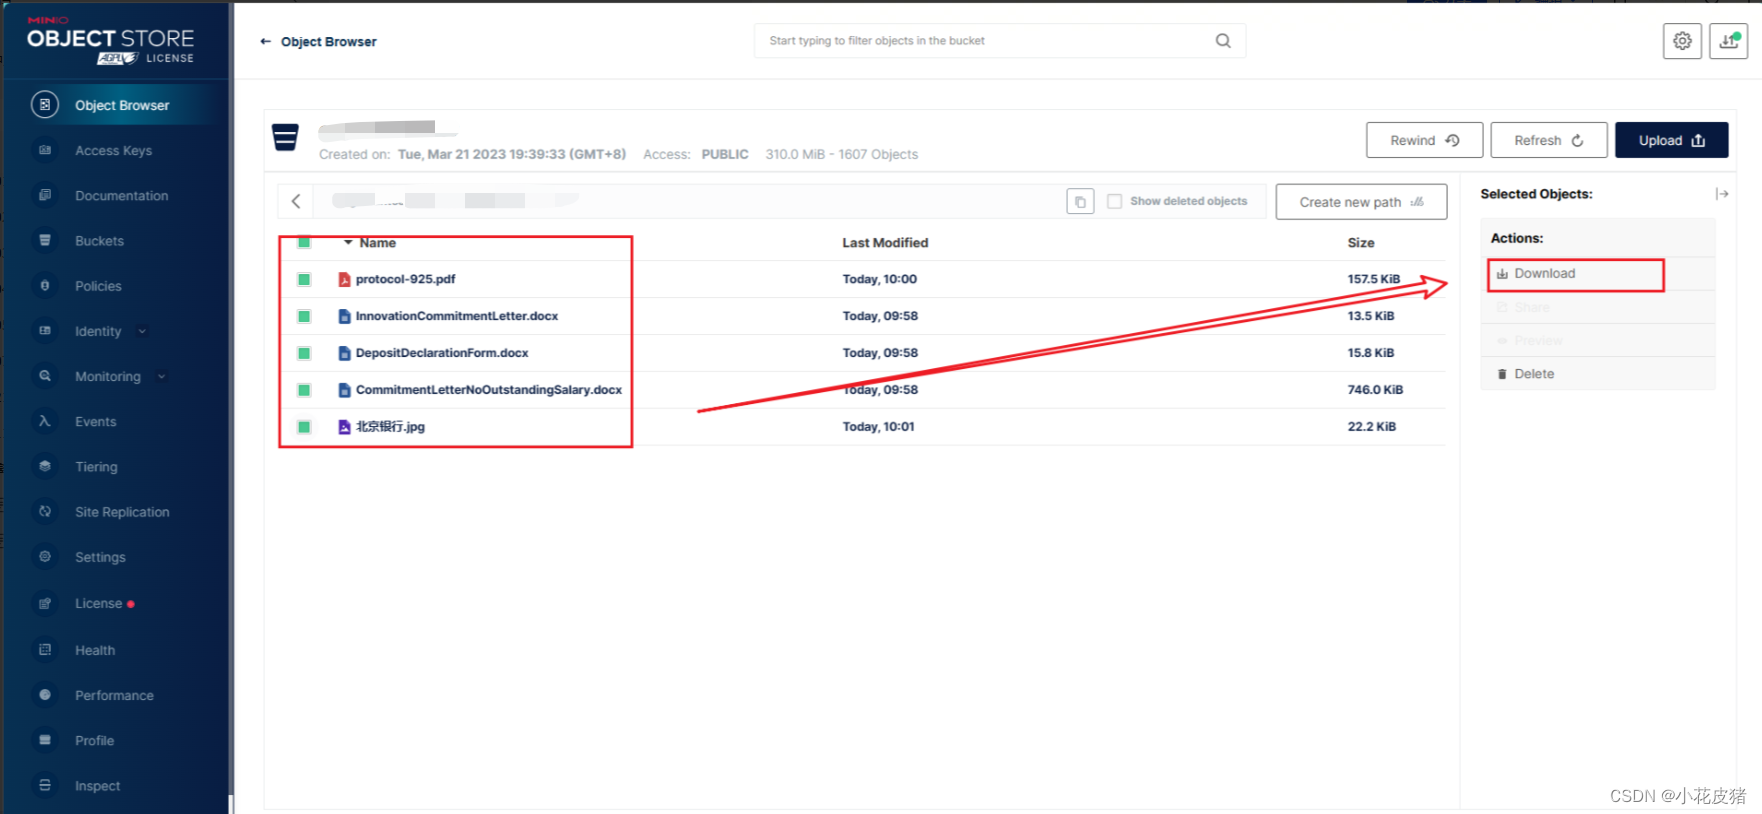The width and height of the screenshot is (1762, 814).
Task: Expand the Identity menu chevron
Action: pyautogui.click(x=141, y=331)
